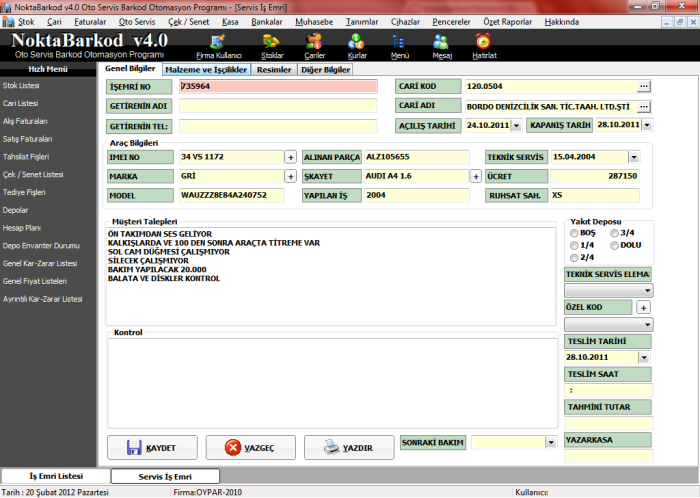Switch to the Diğer Bilgiler tab
Screen dimensions: 700x498
pyautogui.click(x=325, y=70)
